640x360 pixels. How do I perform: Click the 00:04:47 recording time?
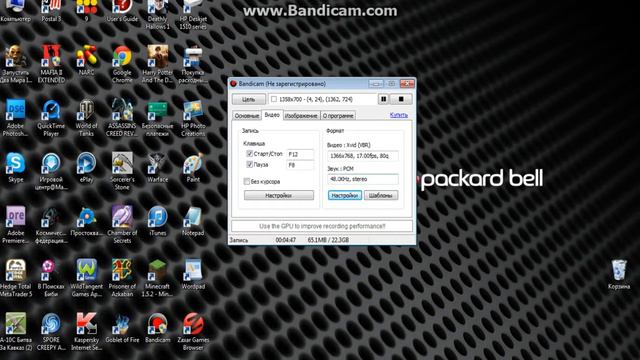[285, 240]
